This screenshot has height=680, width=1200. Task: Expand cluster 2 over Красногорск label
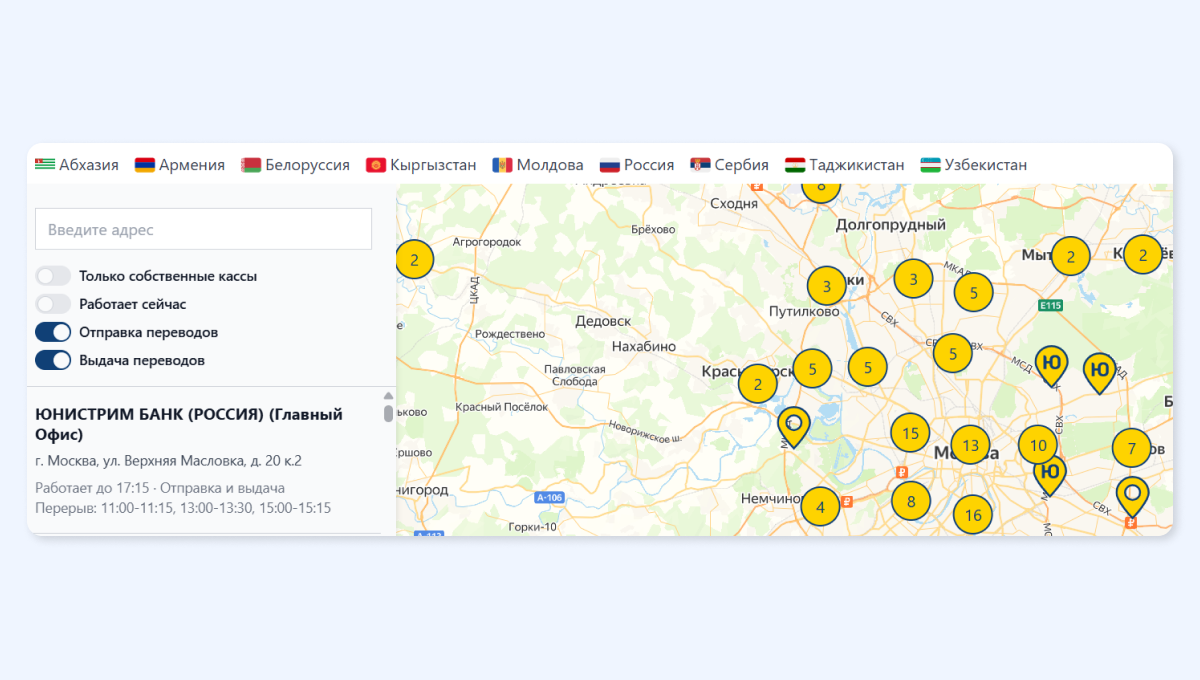pyautogui.click(x=757, y=383)
